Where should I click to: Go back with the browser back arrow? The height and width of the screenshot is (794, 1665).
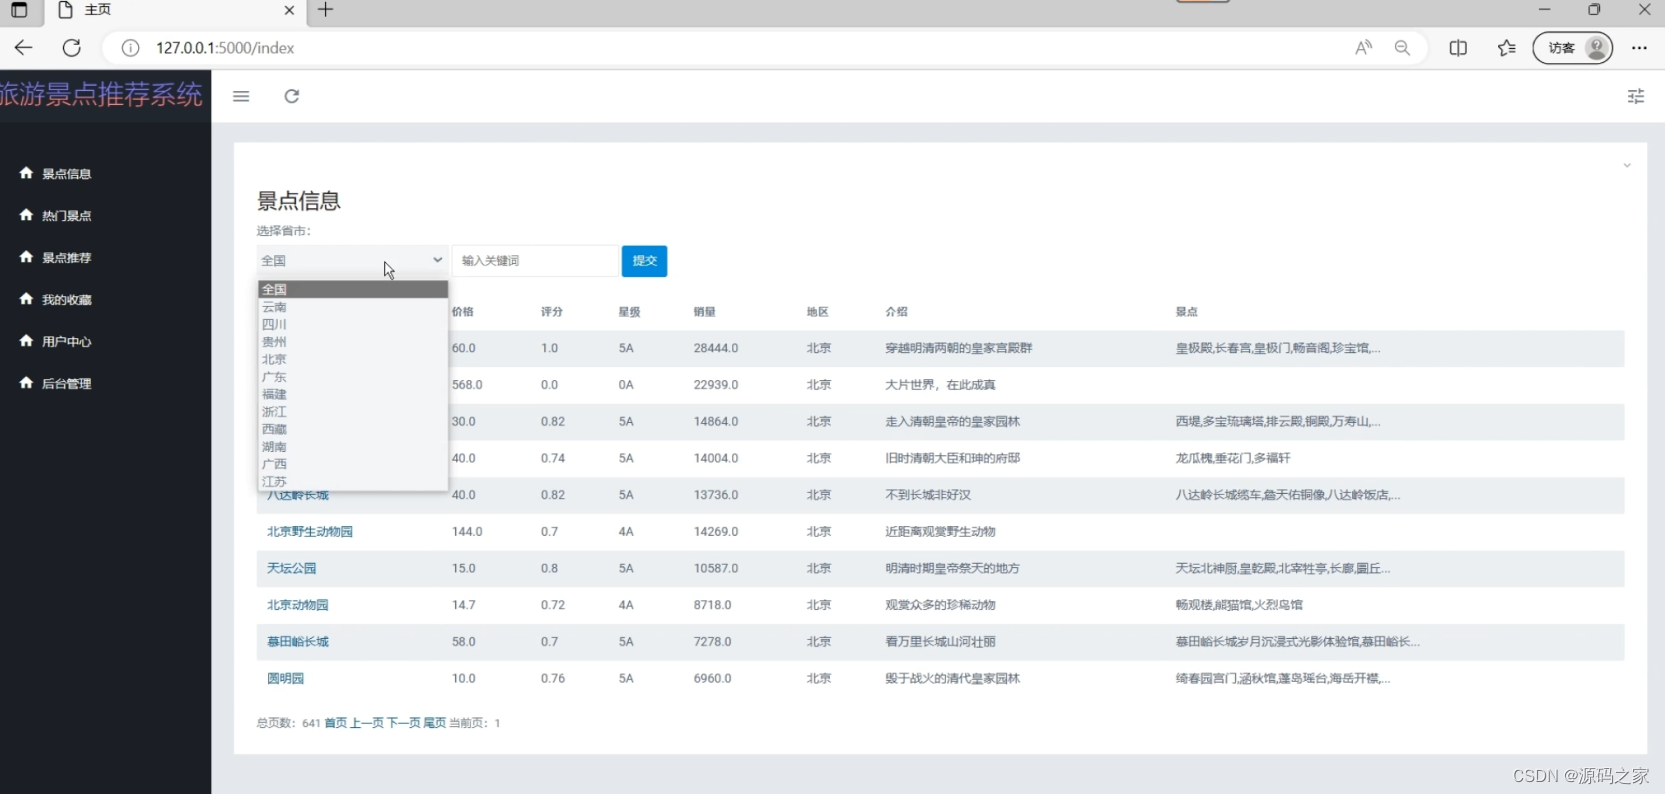tap(24, 48)
